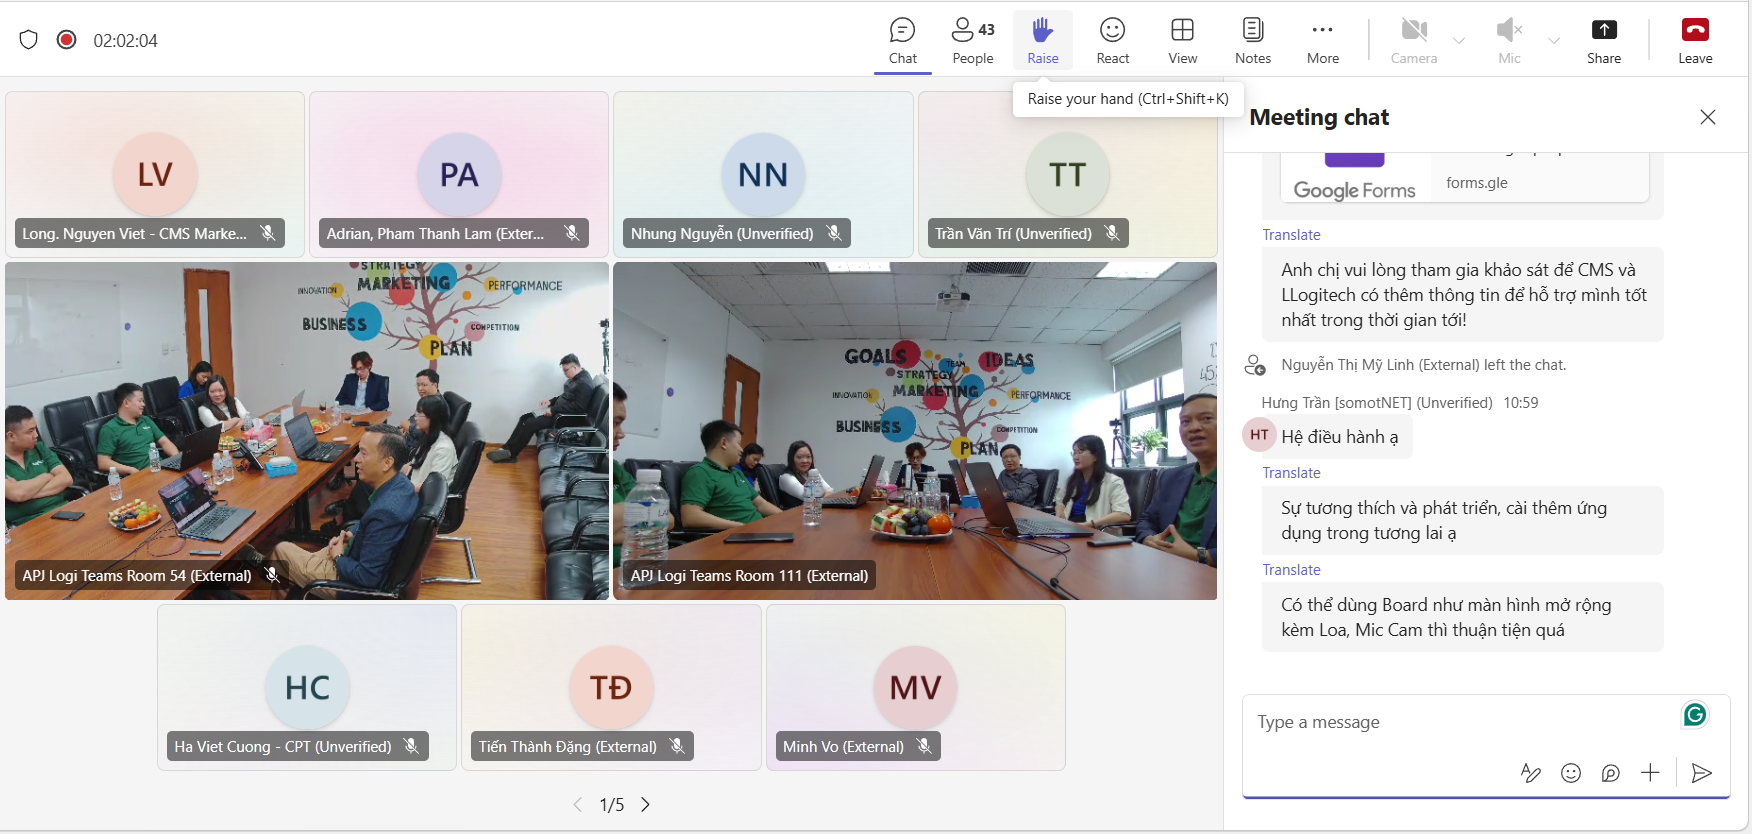Go to next participants page
The width and height of the screenshot is (1752, 834).
pos(646,804)
